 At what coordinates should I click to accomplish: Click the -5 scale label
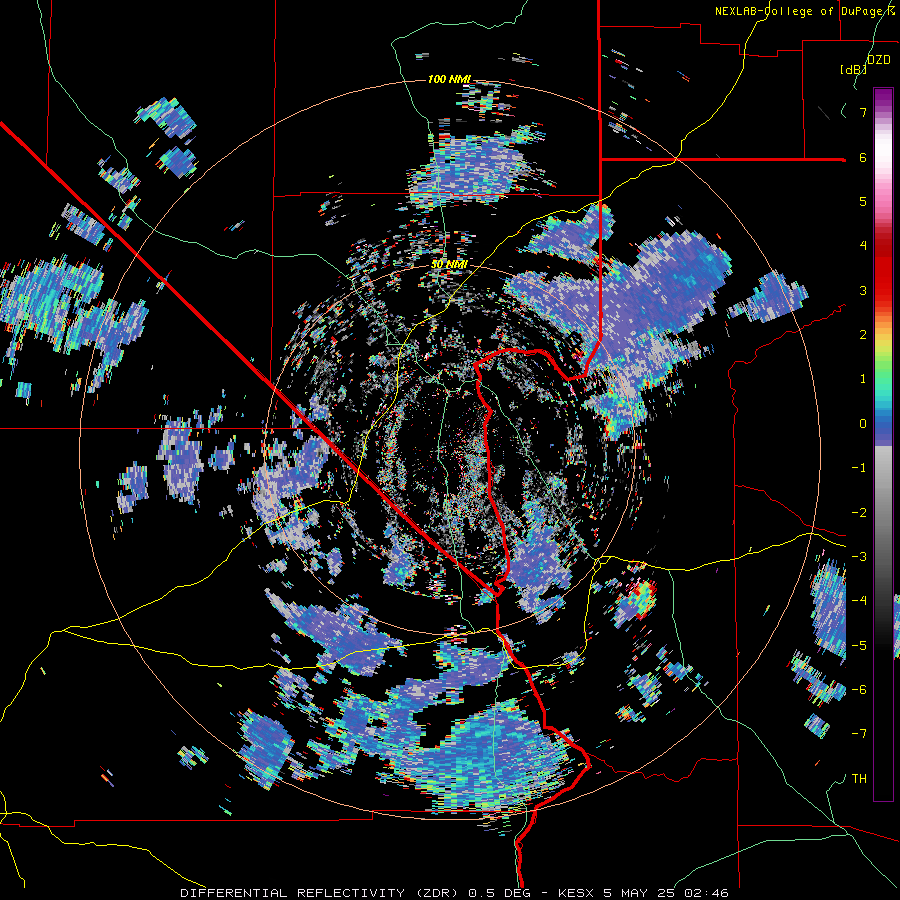coord(859,645)
